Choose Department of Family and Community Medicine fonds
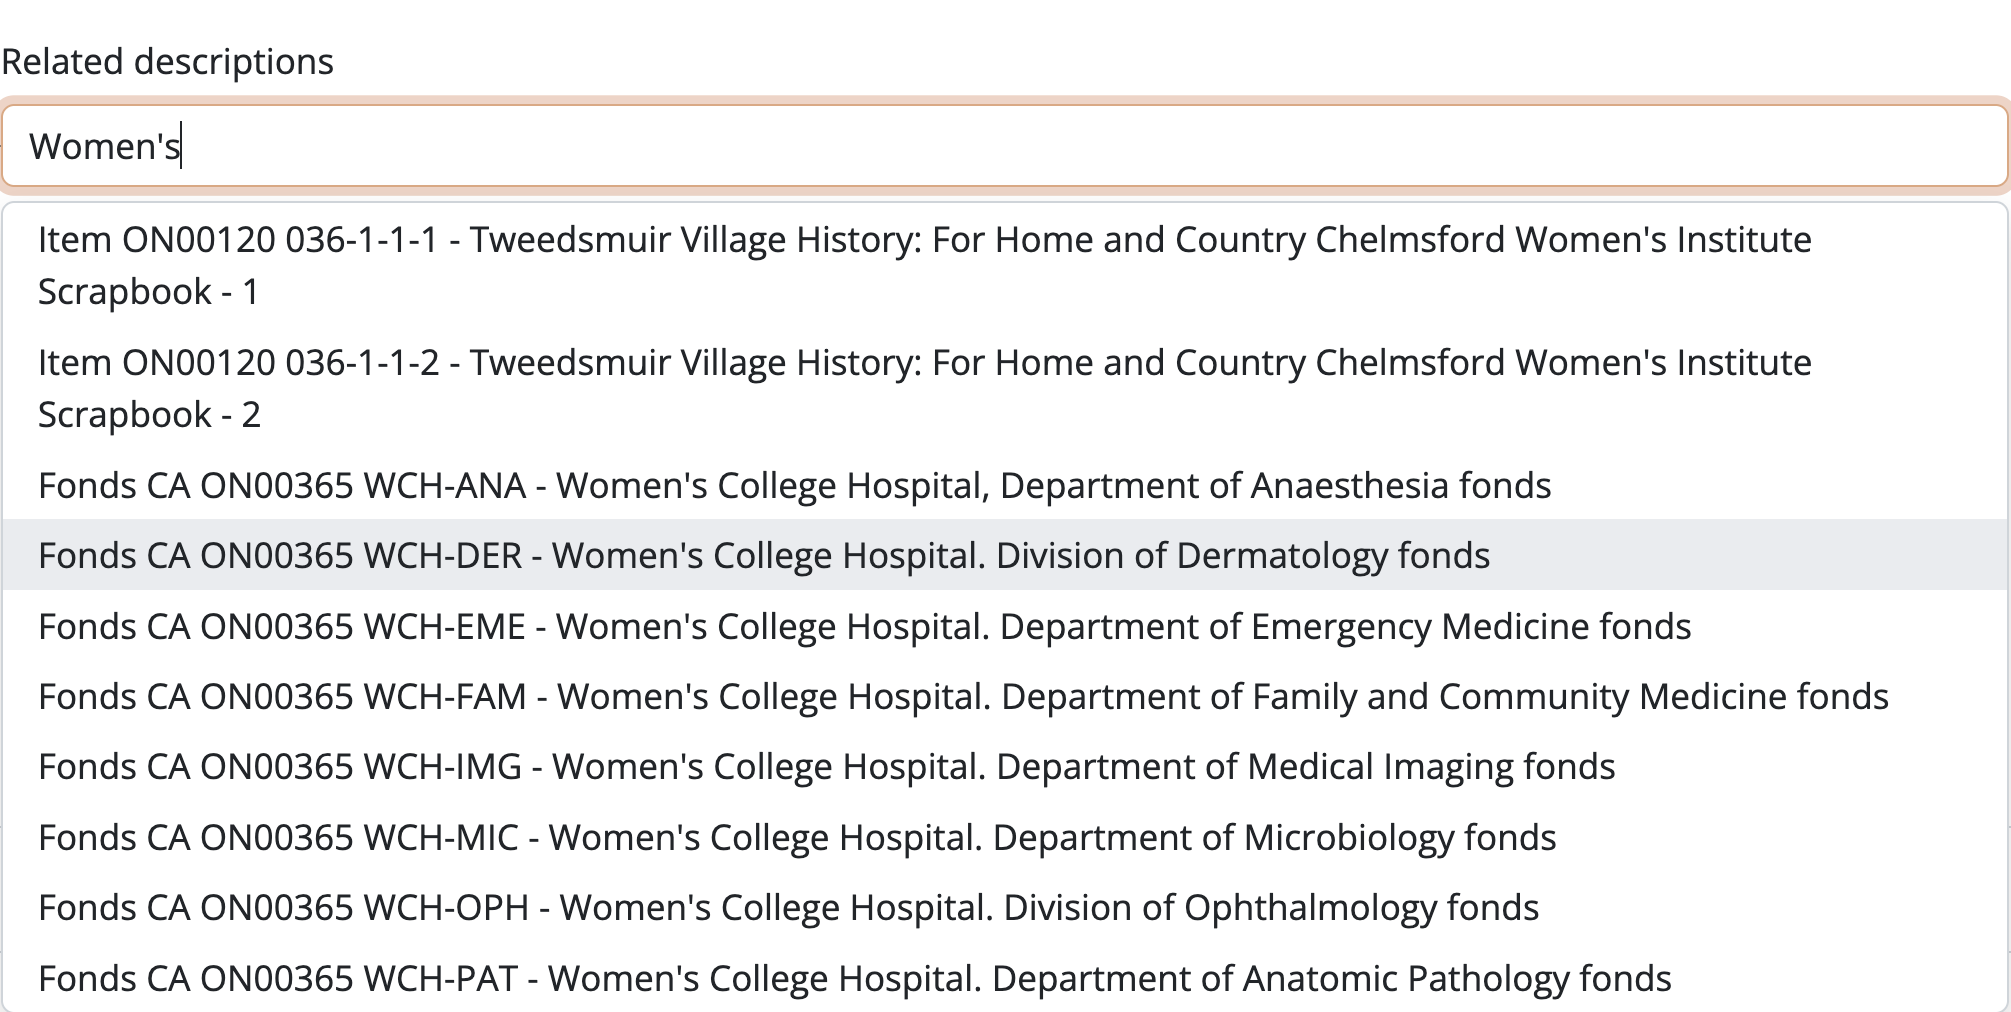Screen dimensions: 2011x1012 coord(962,696)
